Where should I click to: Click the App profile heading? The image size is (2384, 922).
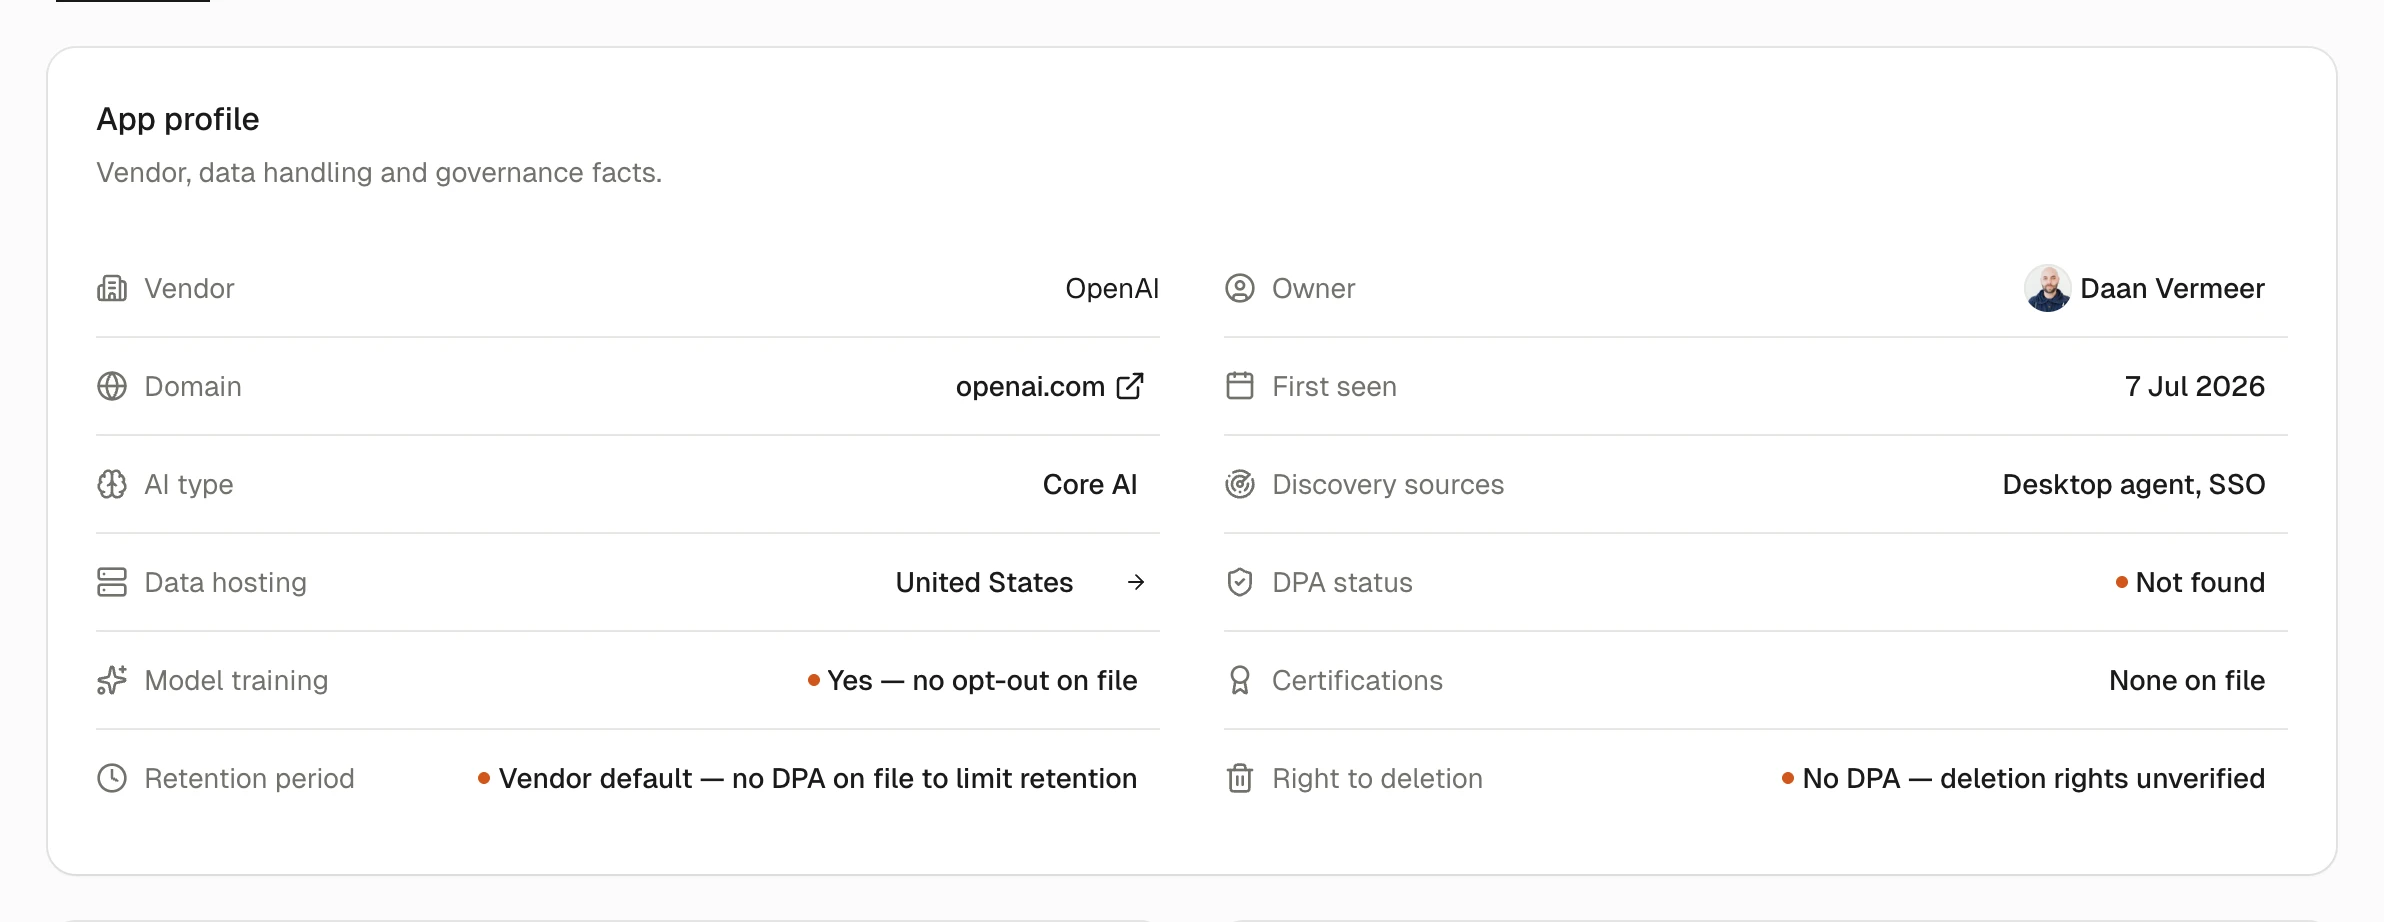(178, 119)
